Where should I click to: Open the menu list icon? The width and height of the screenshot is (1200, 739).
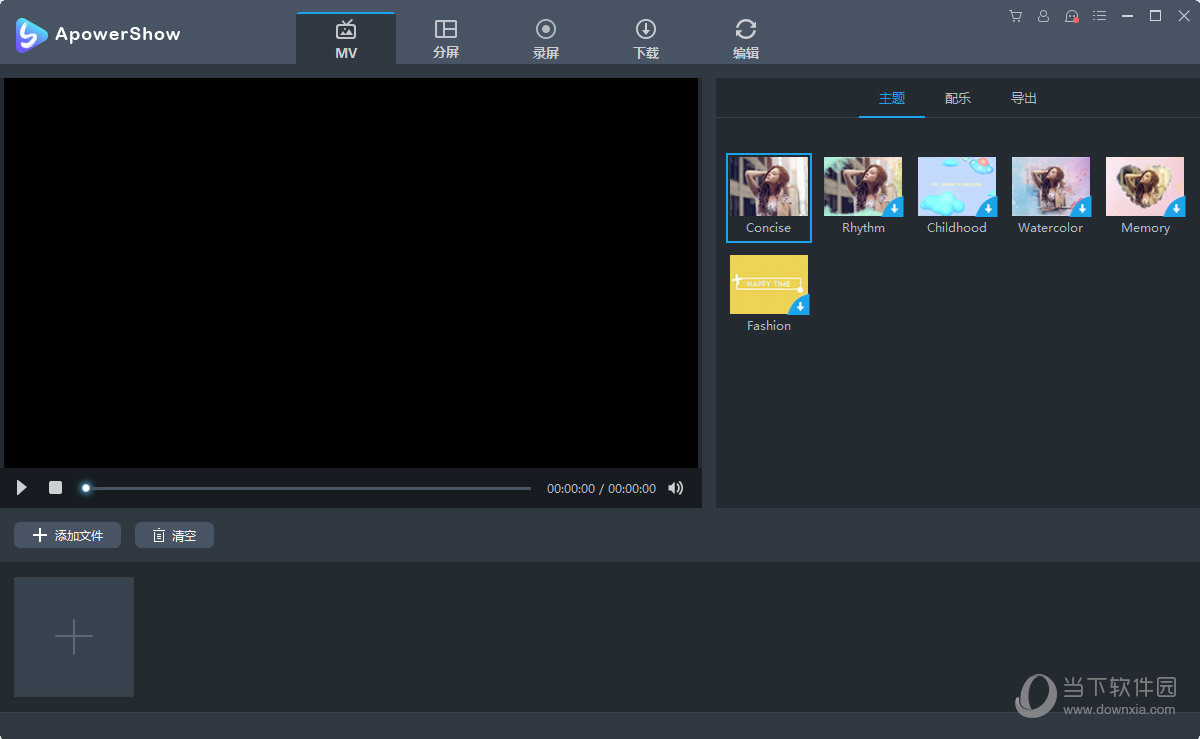(1100, 16)
